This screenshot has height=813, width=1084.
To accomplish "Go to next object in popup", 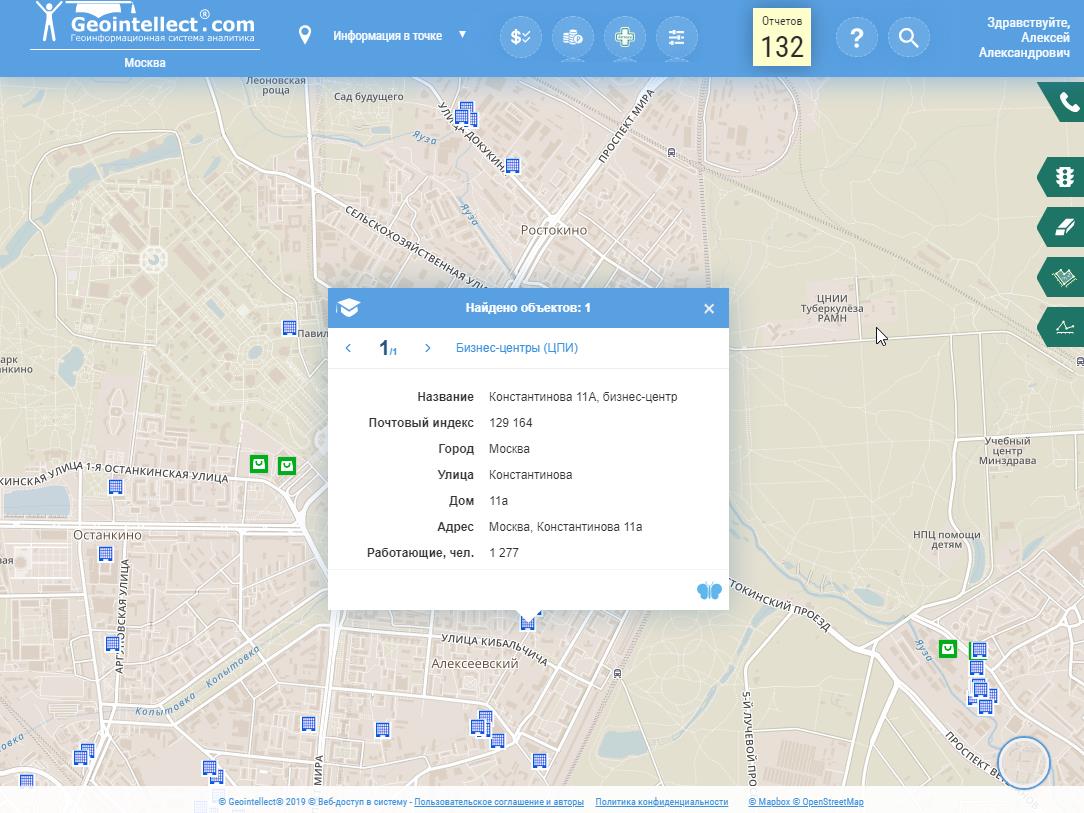I will [428, 348].
